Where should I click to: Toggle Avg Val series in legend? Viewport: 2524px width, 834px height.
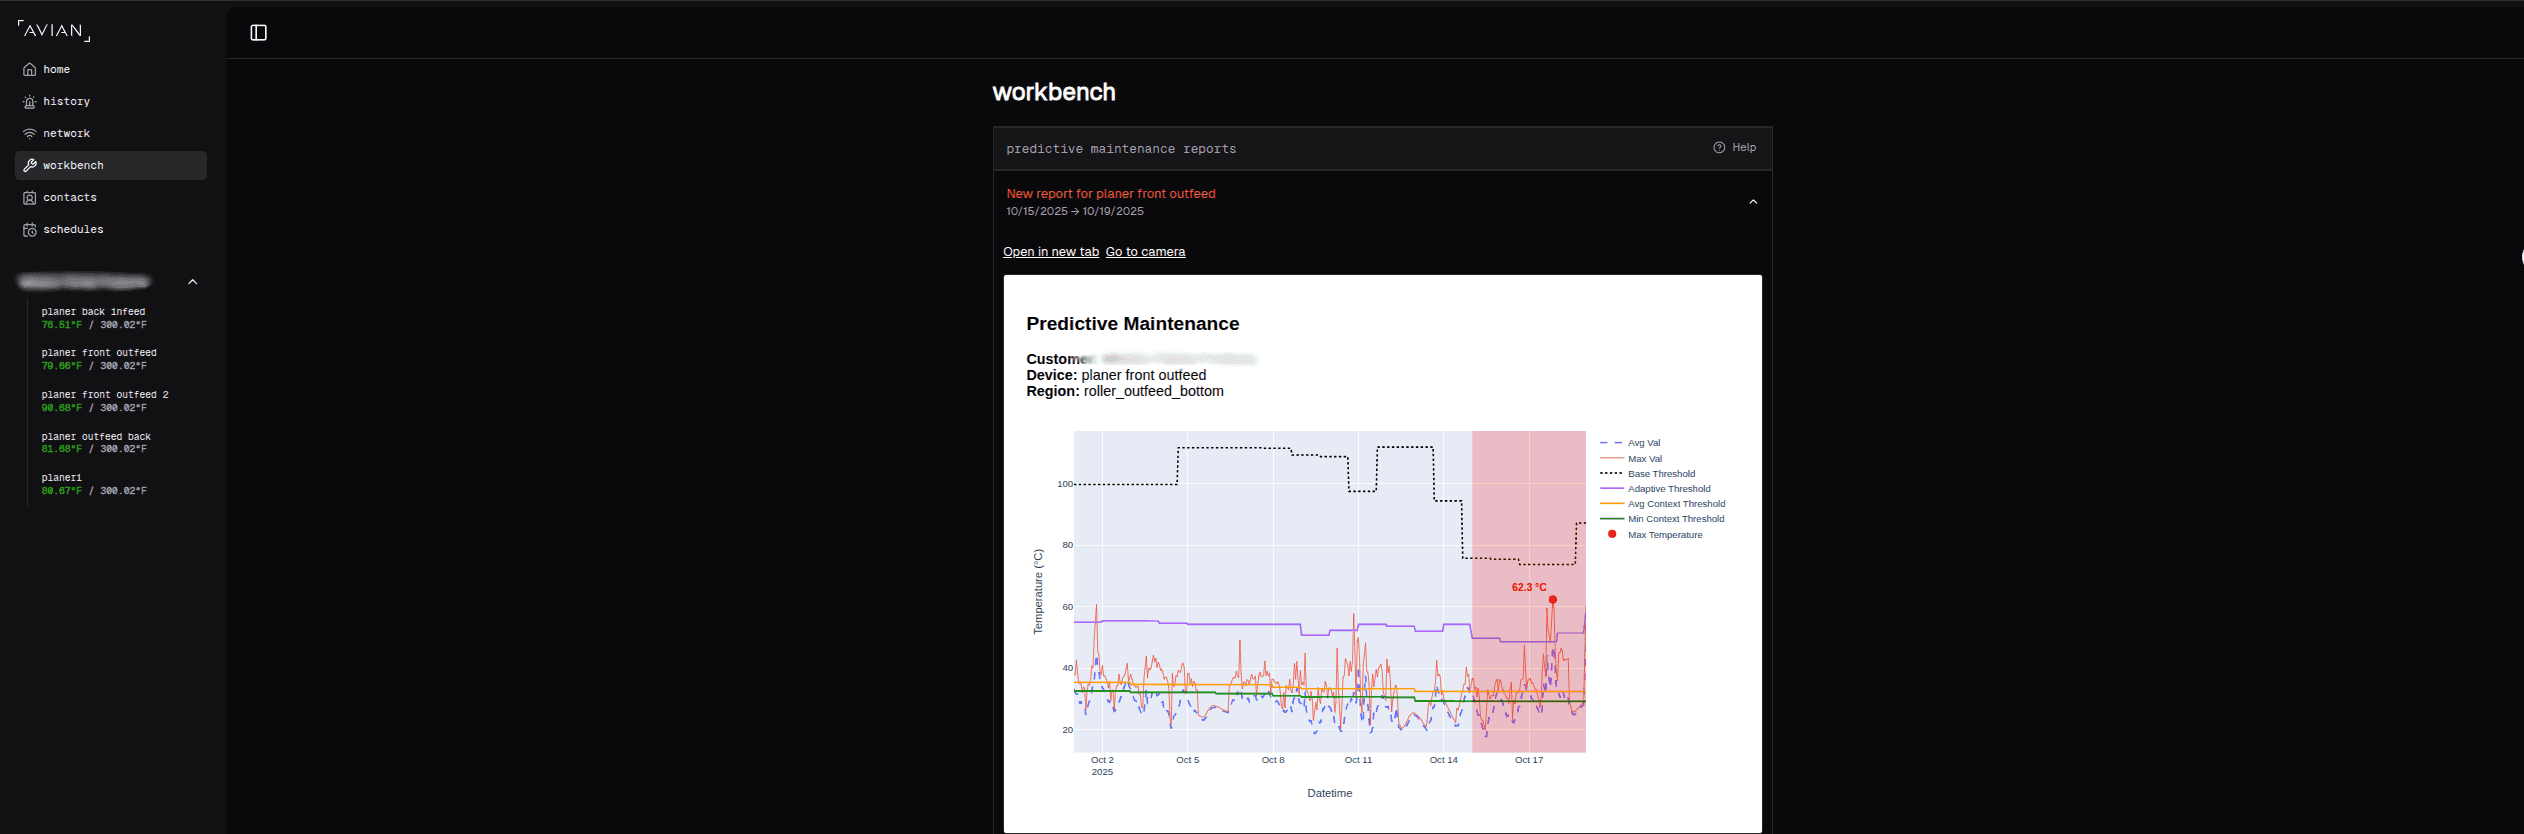point(1643,443)
